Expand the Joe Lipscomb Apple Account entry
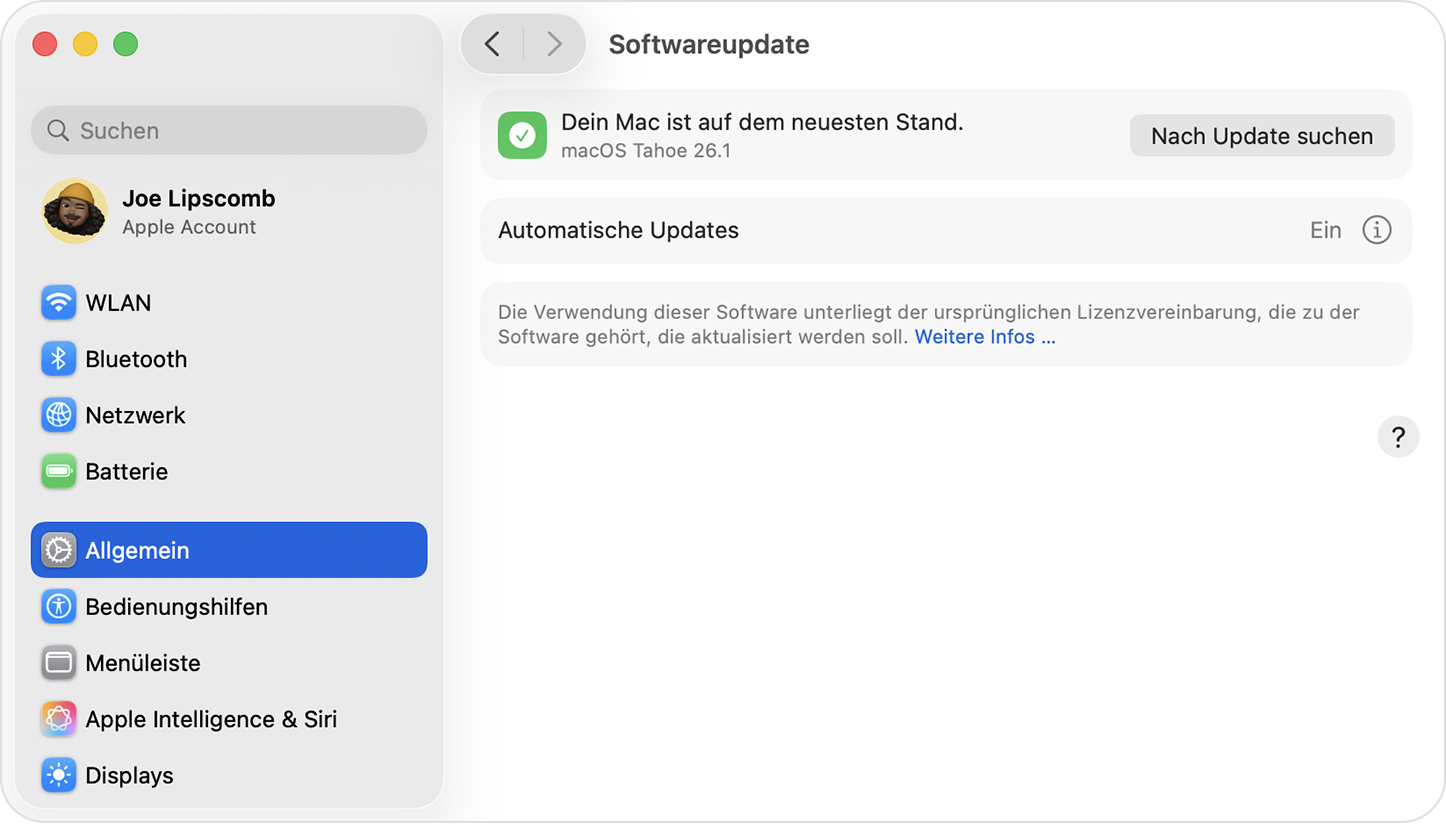1446x824 pixels. [198, 210]
